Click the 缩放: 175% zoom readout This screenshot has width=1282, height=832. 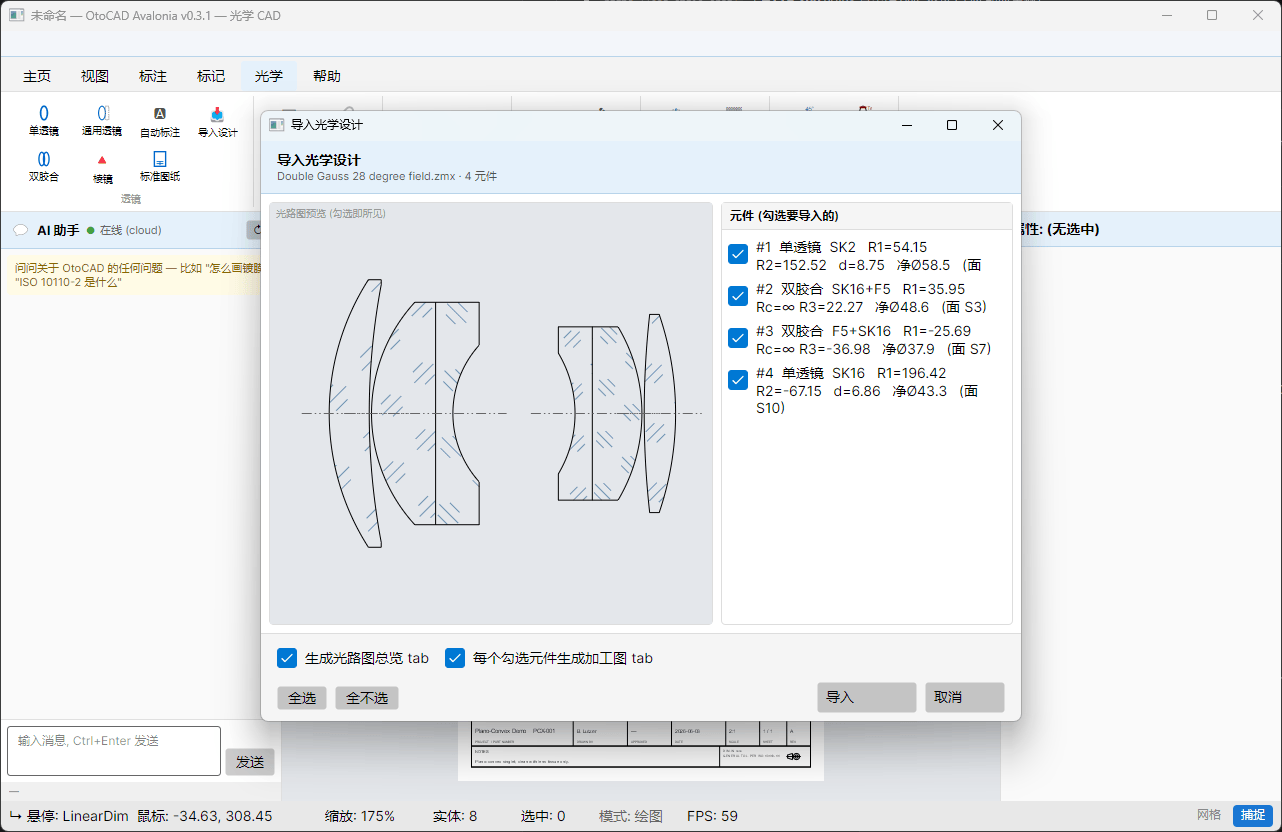coord(360,816)
